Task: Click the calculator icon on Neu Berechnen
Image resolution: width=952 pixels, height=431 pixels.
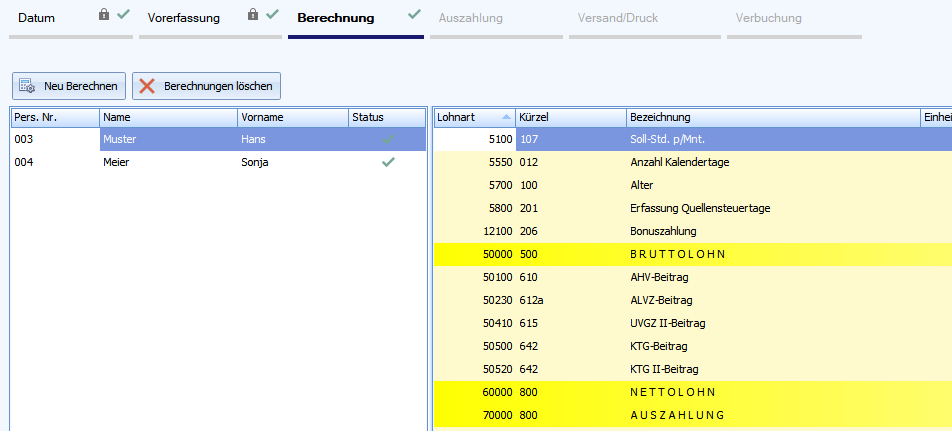Action: click(x=27, y=86)
